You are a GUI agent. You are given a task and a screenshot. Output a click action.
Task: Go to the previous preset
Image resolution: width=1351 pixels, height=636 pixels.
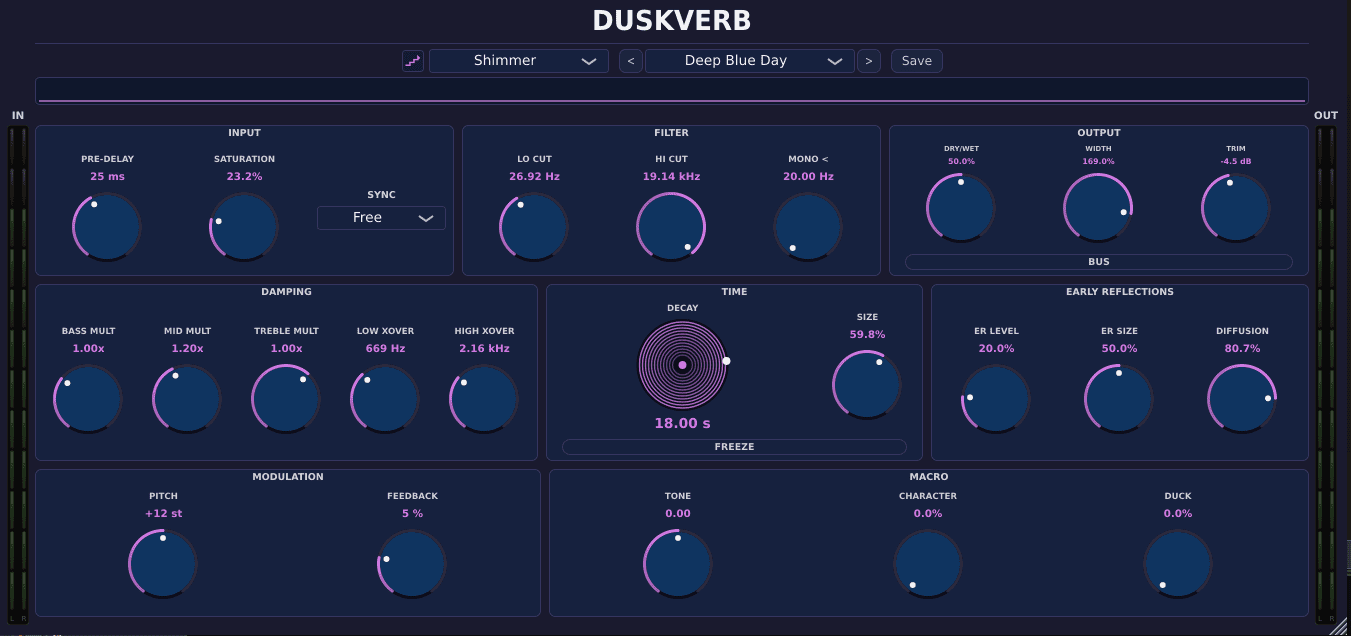[x=631, y=61]
